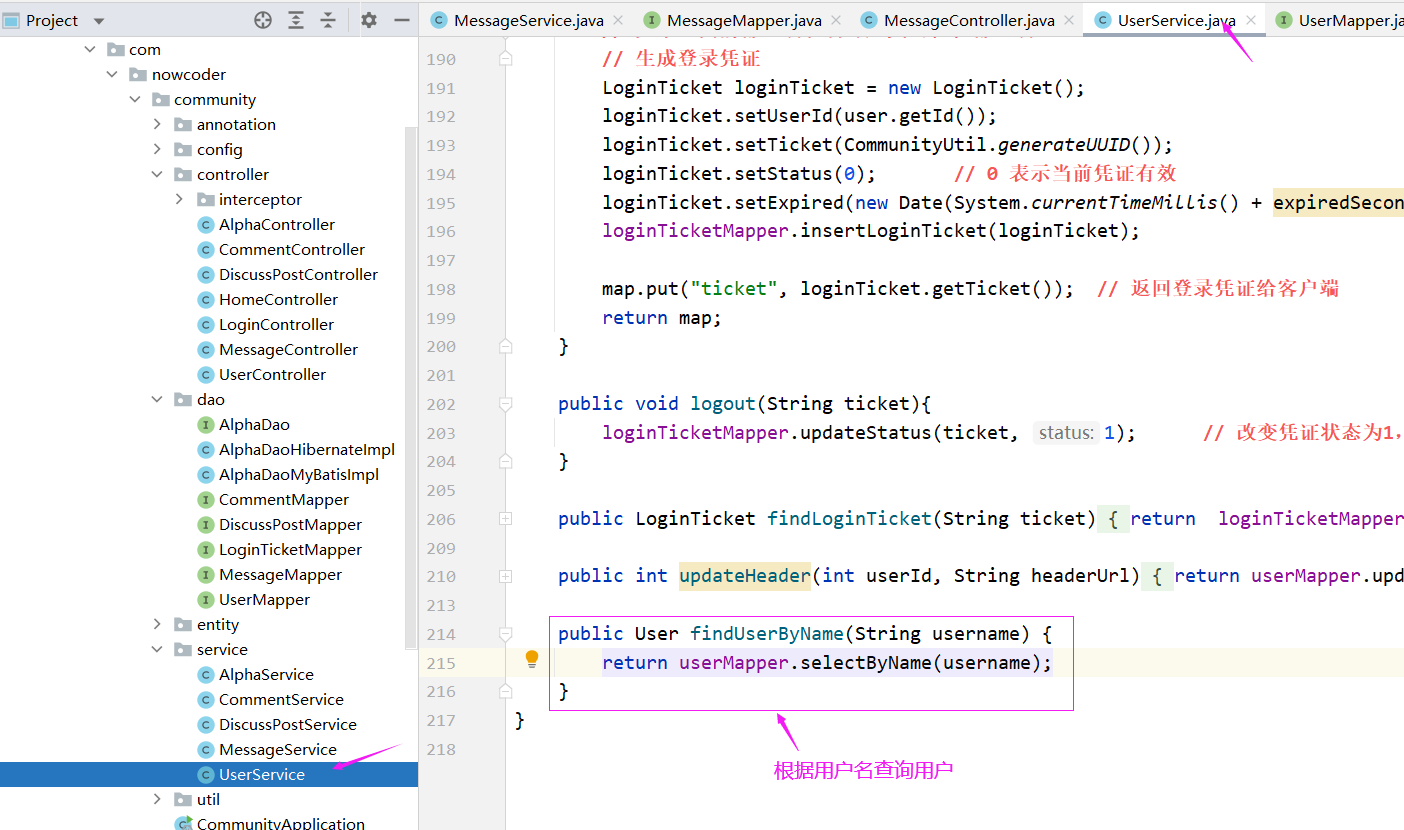Collapse logout method fold on line 202

tap(505, 404)
